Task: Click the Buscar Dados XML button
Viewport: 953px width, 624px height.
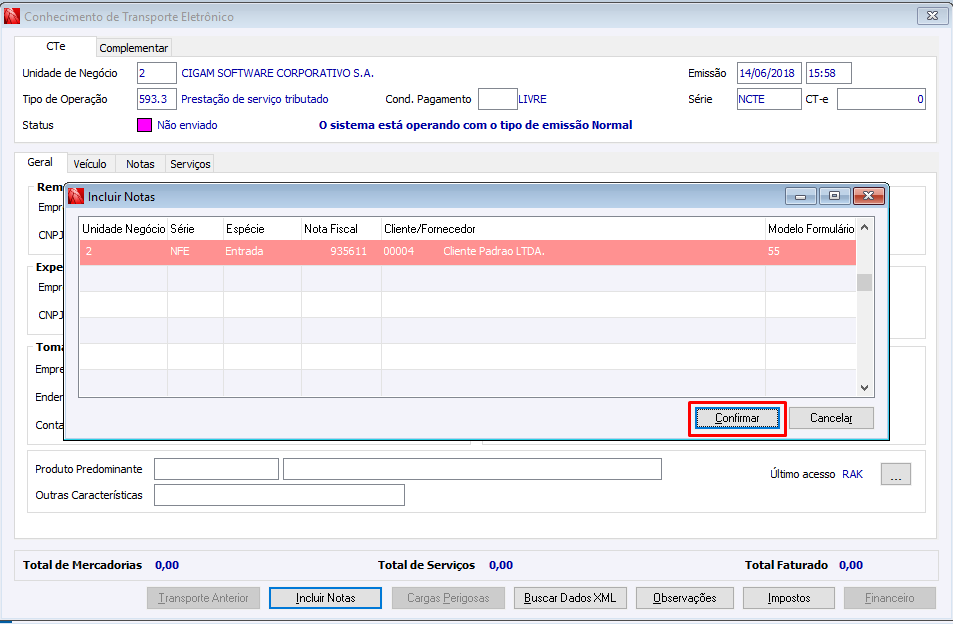Action: click(570, 598)
